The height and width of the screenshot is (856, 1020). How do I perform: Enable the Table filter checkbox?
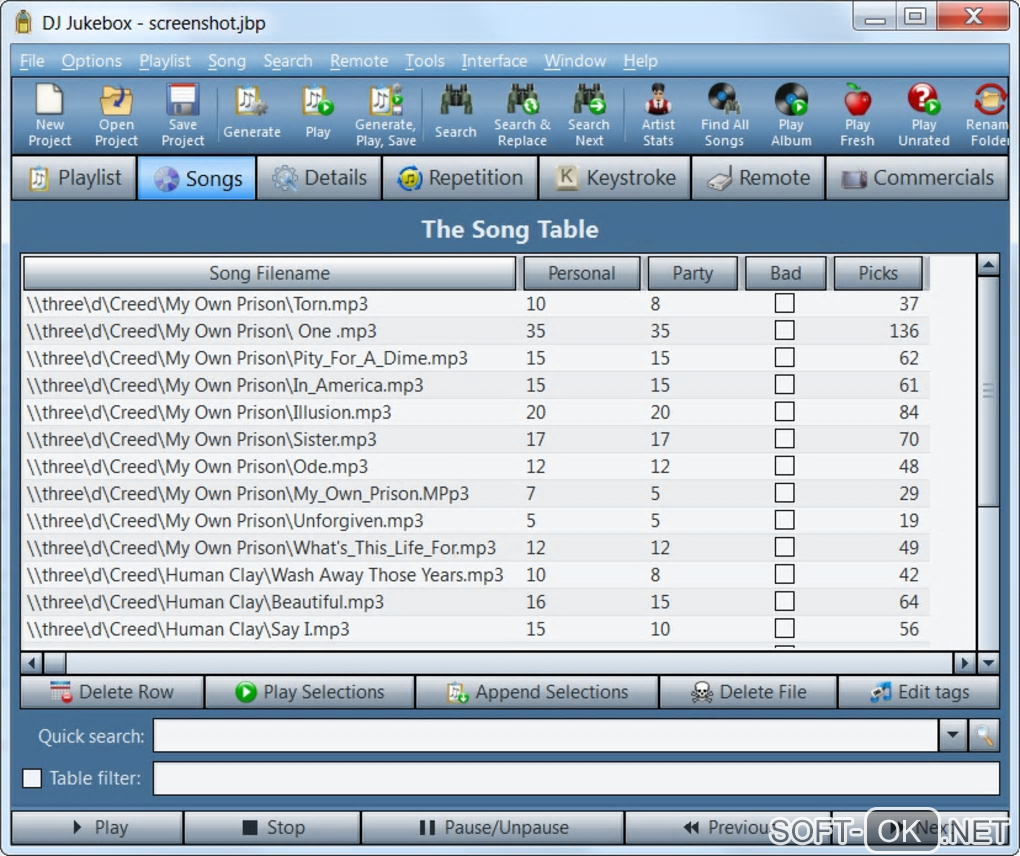click(32, 778)
